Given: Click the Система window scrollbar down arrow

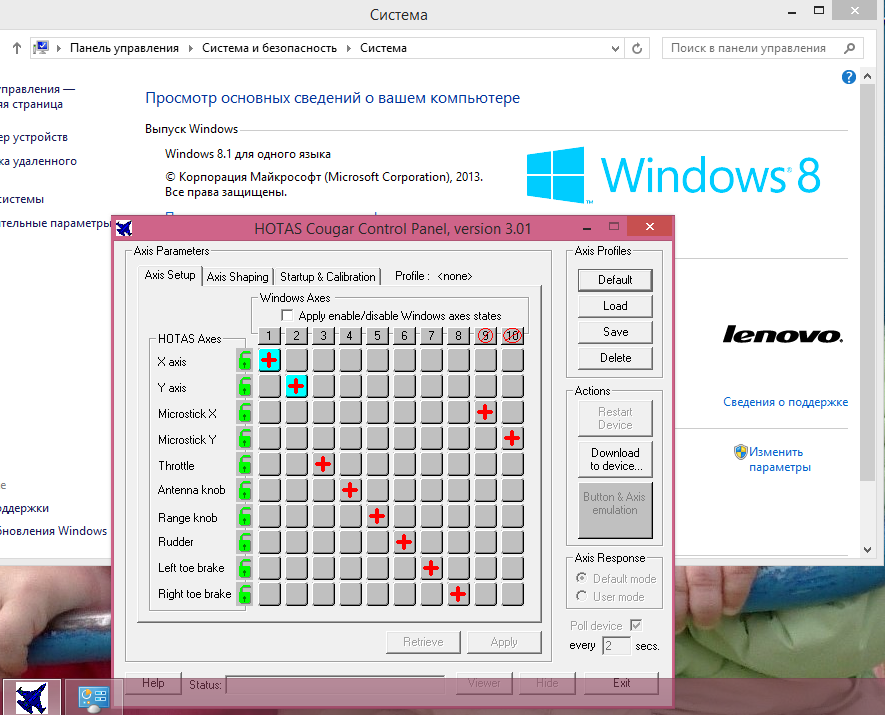Looking at the screenshot, I should tap(868, 550).
